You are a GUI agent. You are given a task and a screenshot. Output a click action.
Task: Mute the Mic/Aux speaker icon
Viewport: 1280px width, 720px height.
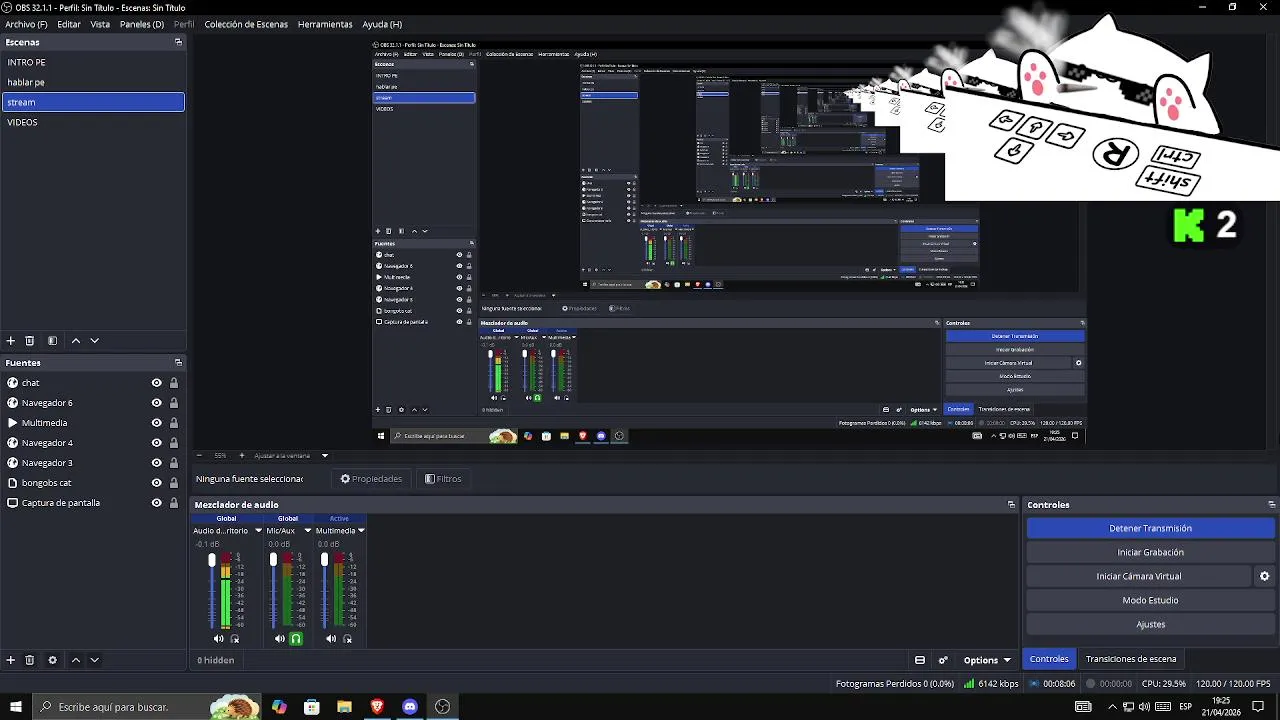pyautogui.click(x=280, y=639)
